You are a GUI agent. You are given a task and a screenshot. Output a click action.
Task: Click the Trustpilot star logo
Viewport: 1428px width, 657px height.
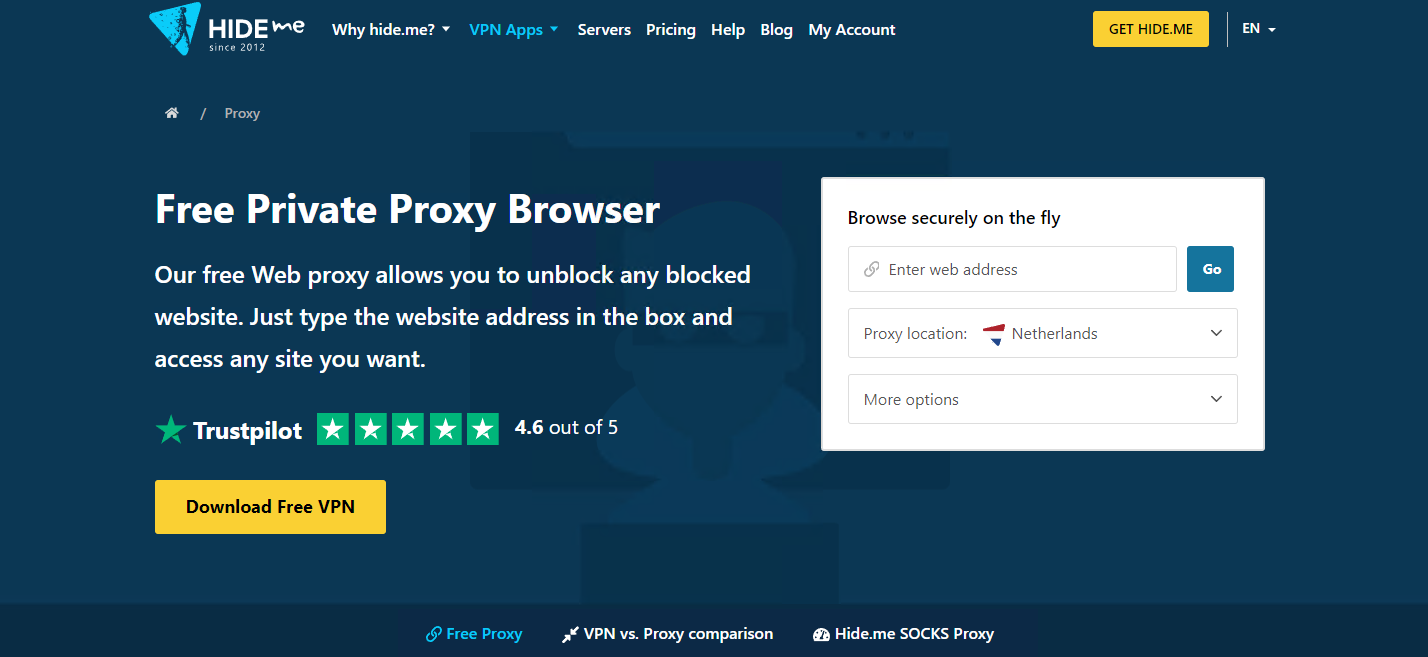[171, 430]
